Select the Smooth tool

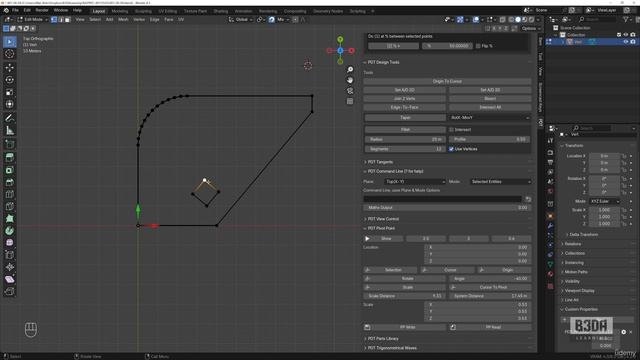click(10, 243)
